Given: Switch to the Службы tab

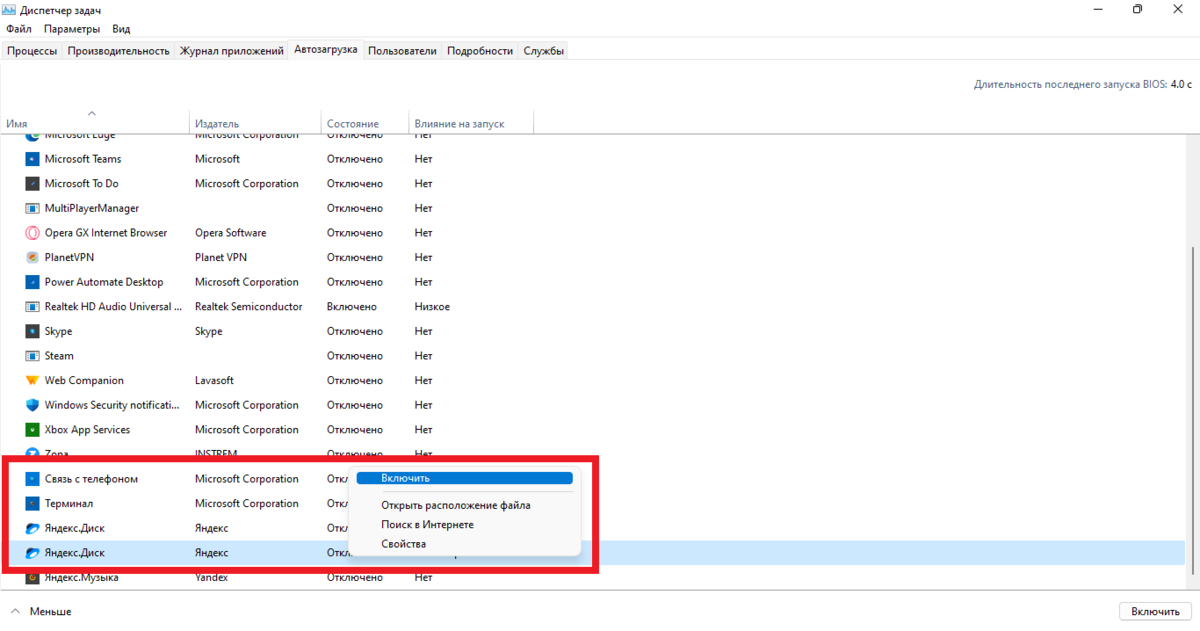Looking at the screenshot, I should (543, 49).
